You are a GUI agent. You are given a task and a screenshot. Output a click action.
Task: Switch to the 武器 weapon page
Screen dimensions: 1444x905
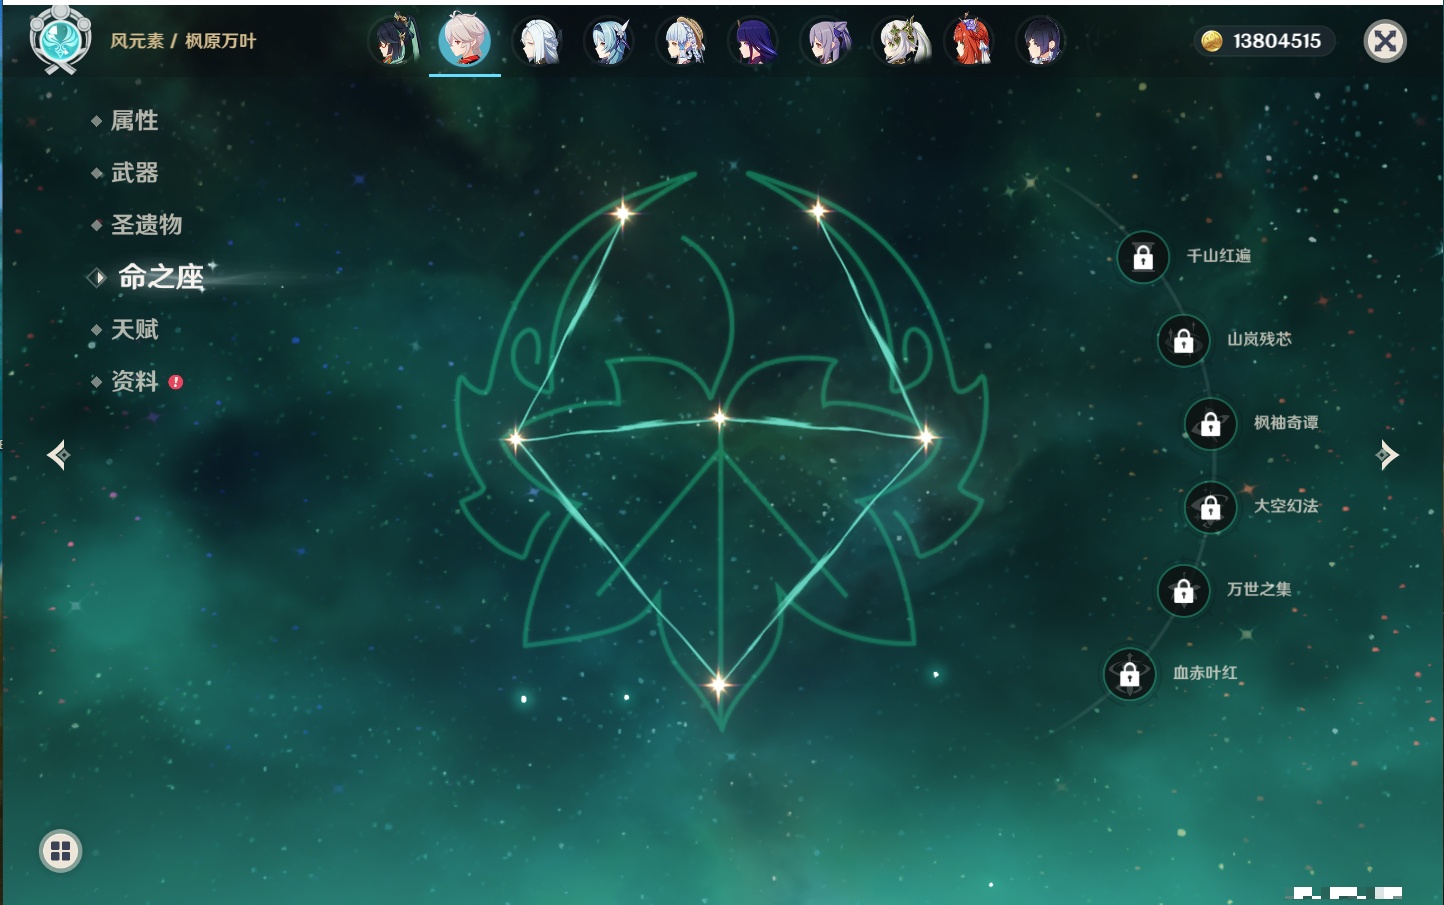134,173
